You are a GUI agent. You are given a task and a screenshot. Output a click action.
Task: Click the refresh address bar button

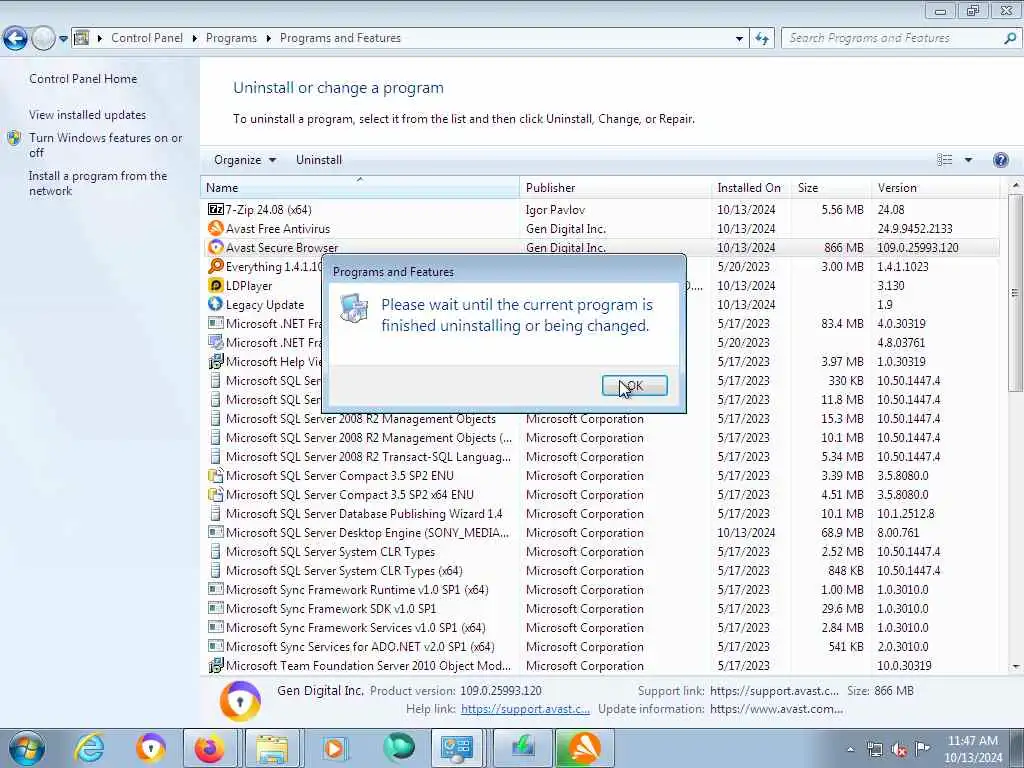coord(762,39)
